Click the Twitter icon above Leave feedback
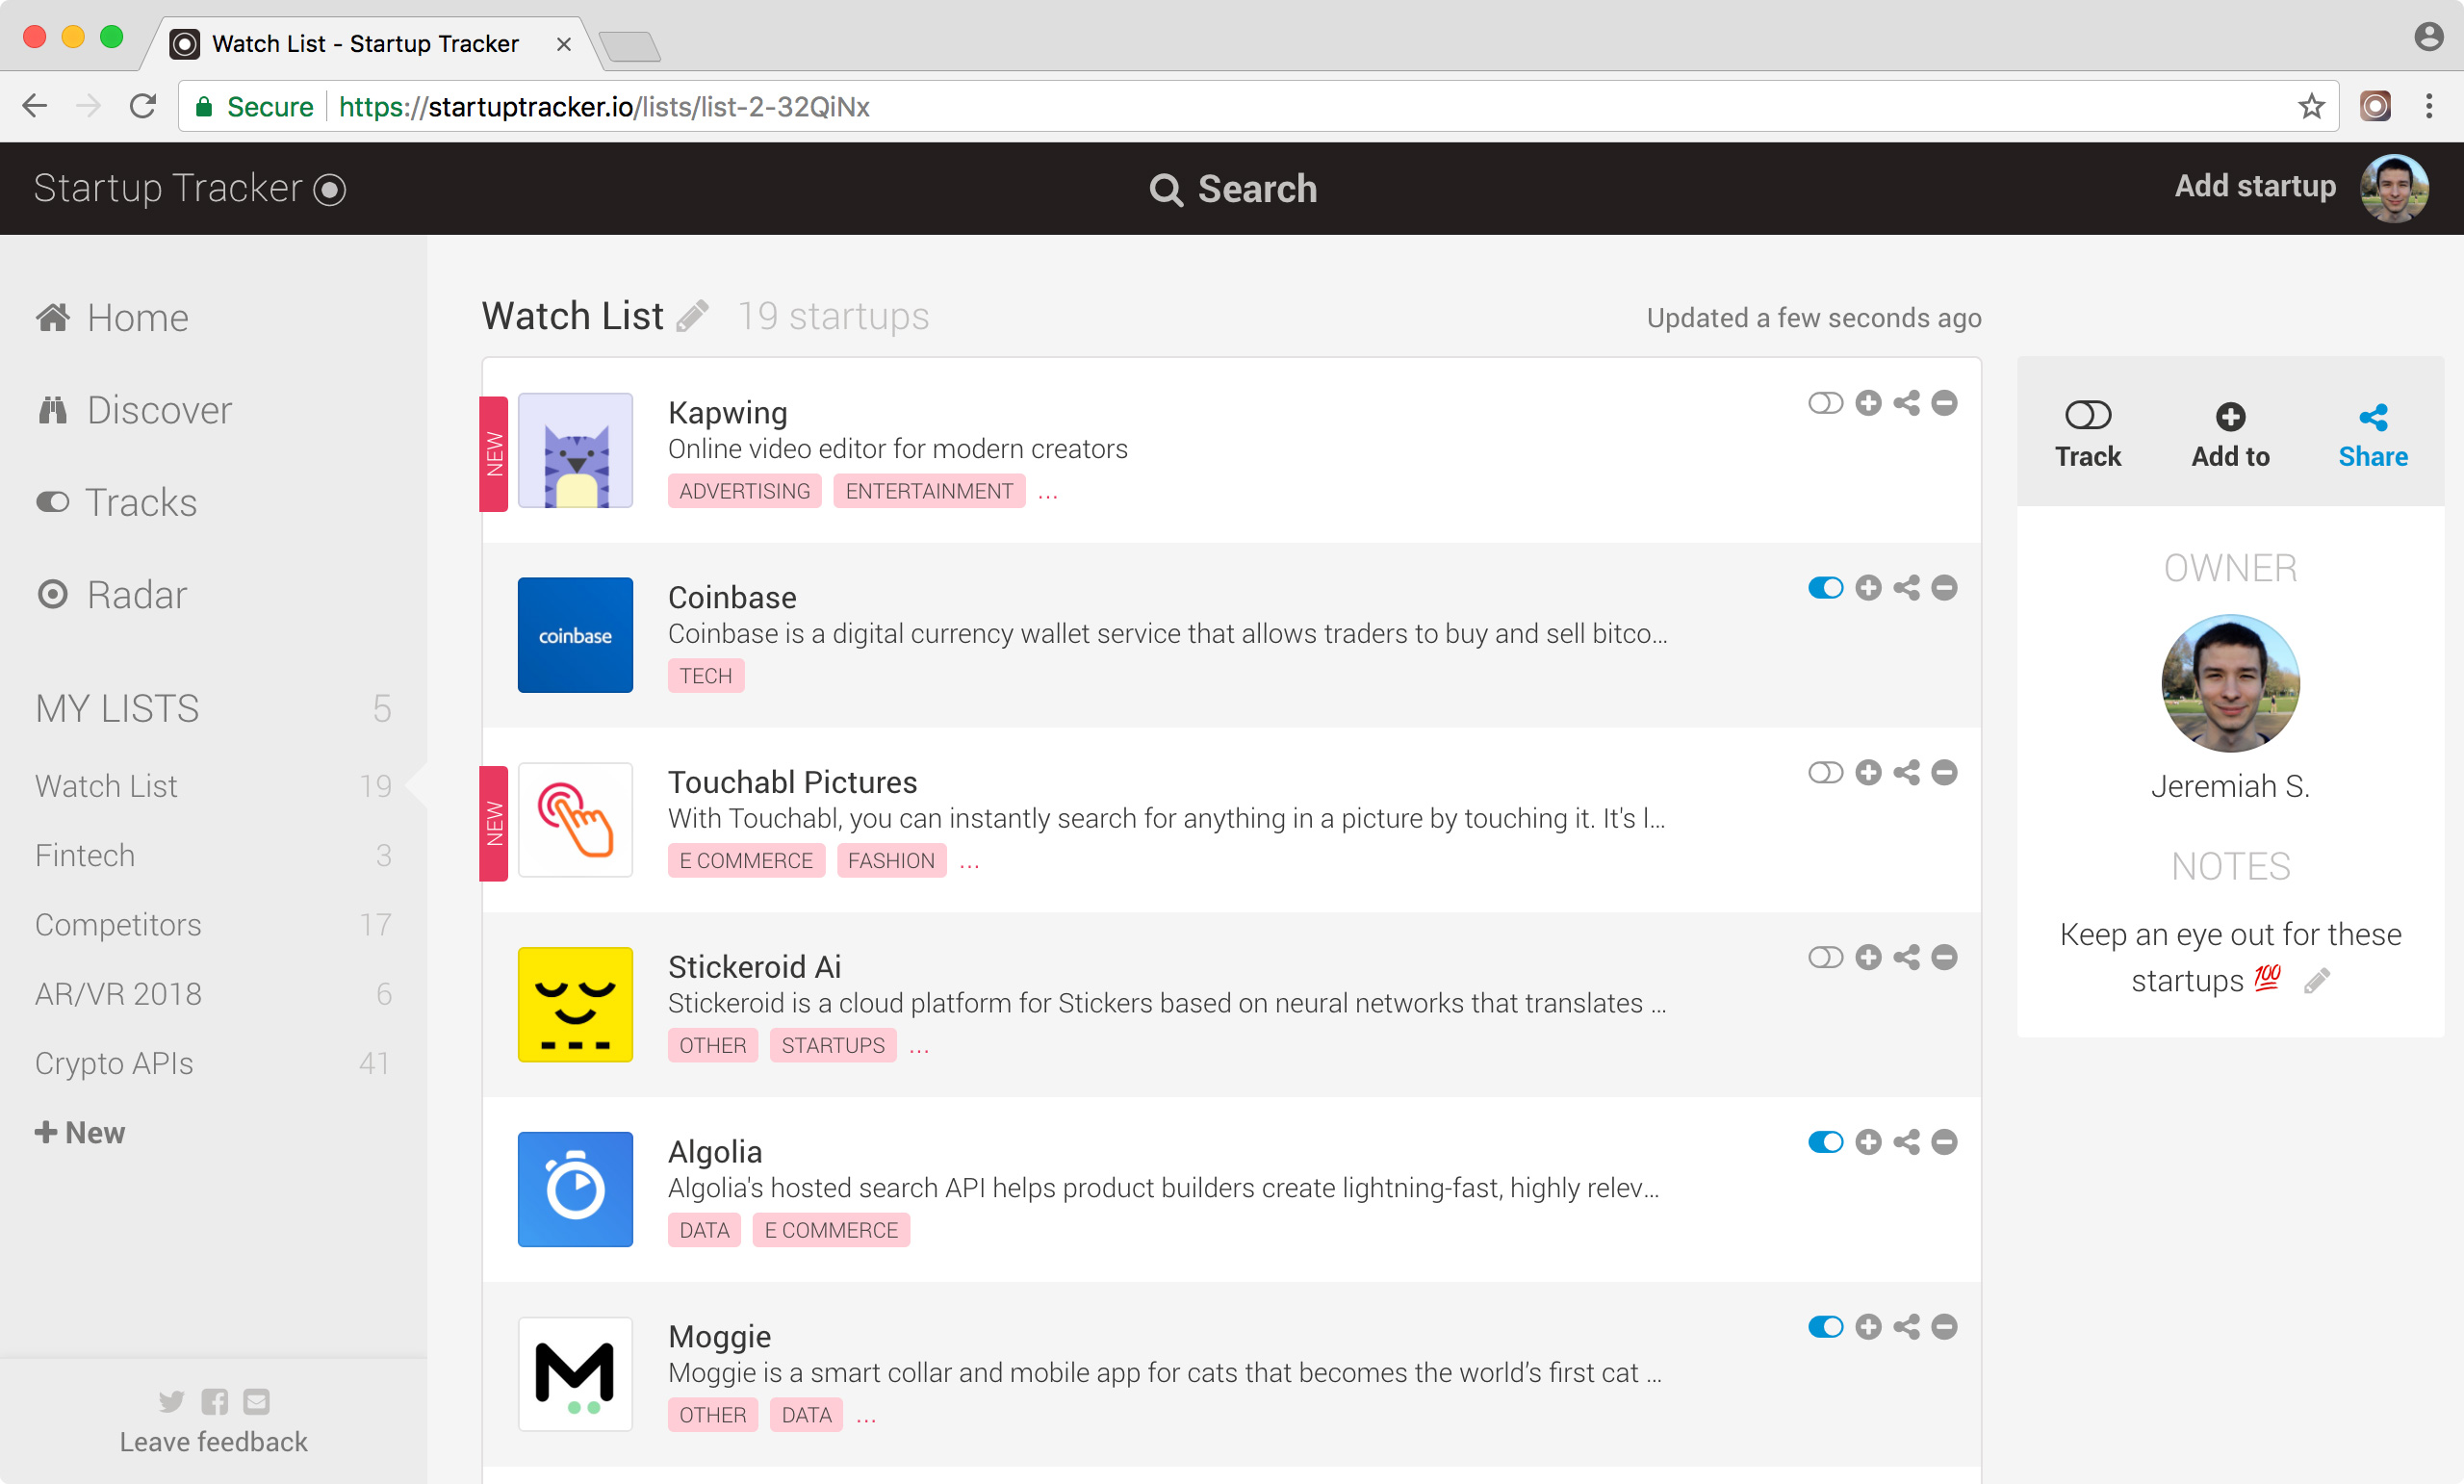This screenshot has width=2464, height=1484. 171,1401
